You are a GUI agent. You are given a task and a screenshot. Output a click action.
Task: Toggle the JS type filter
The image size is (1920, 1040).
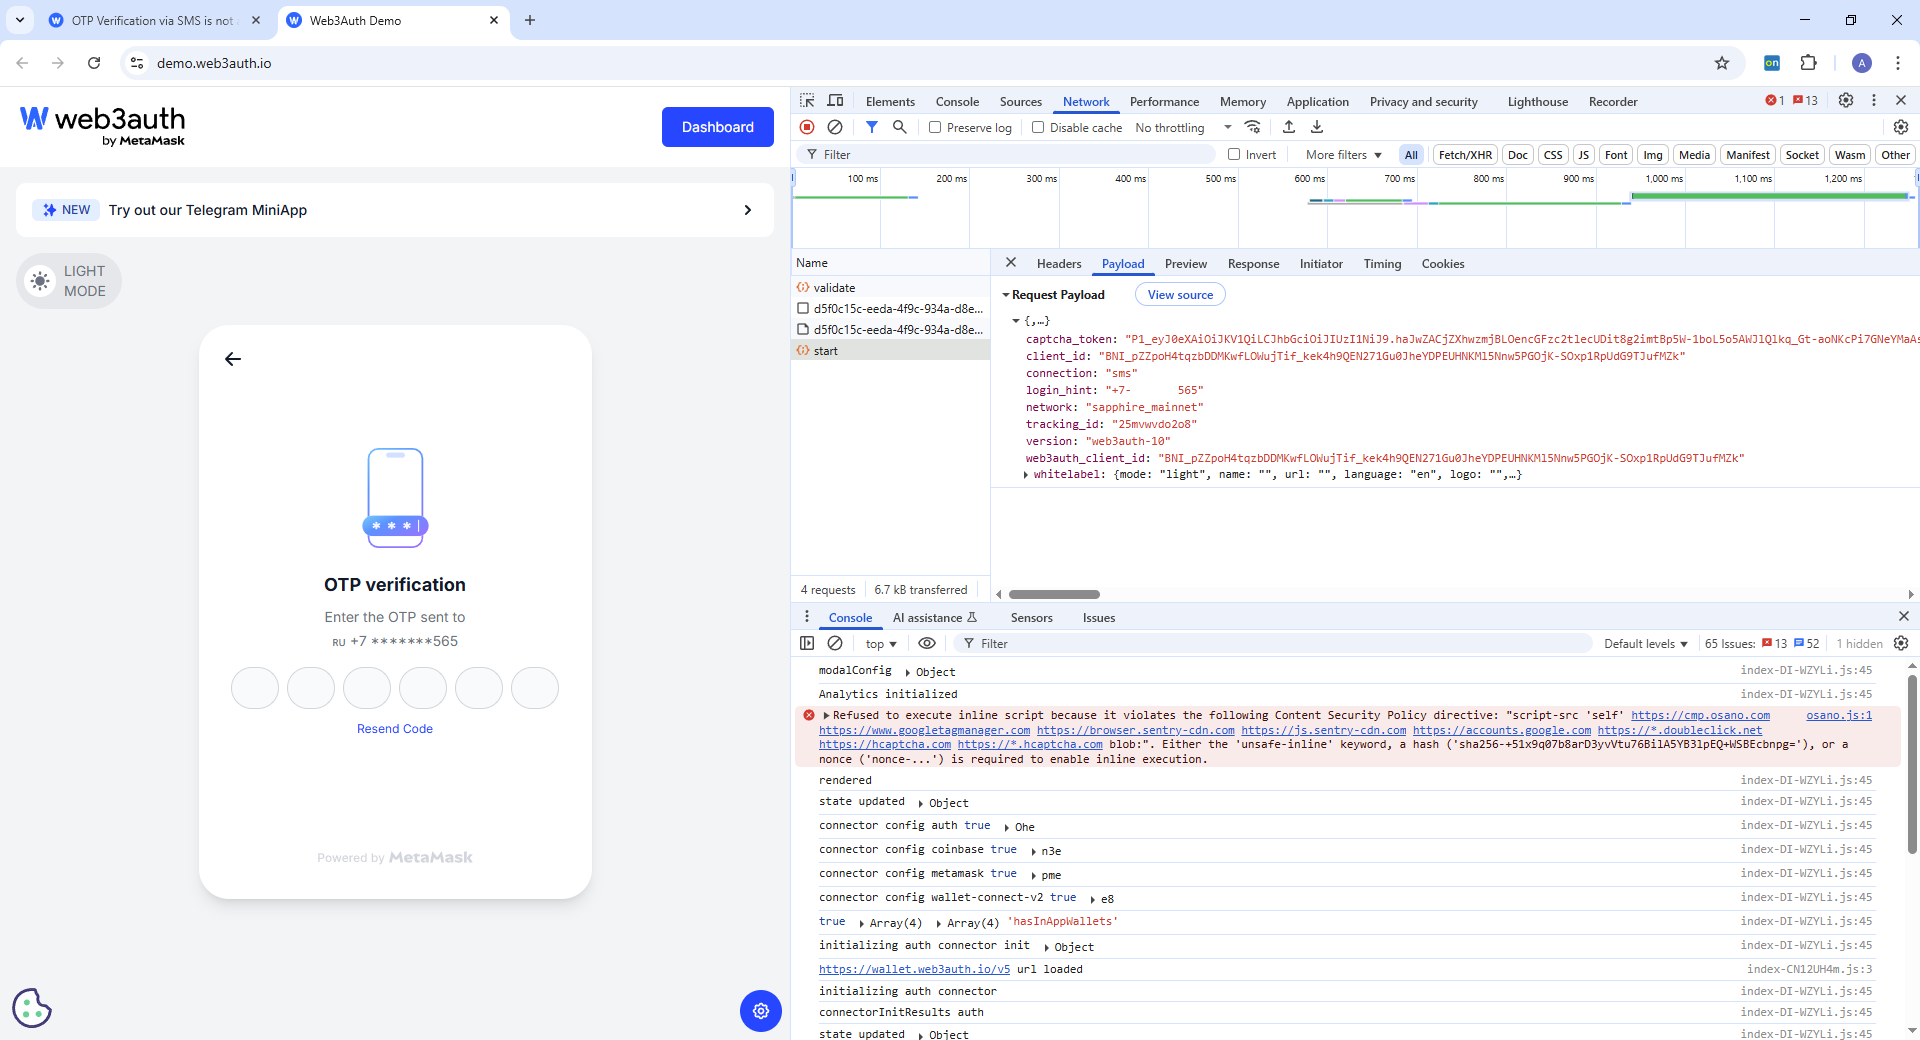1583,154
